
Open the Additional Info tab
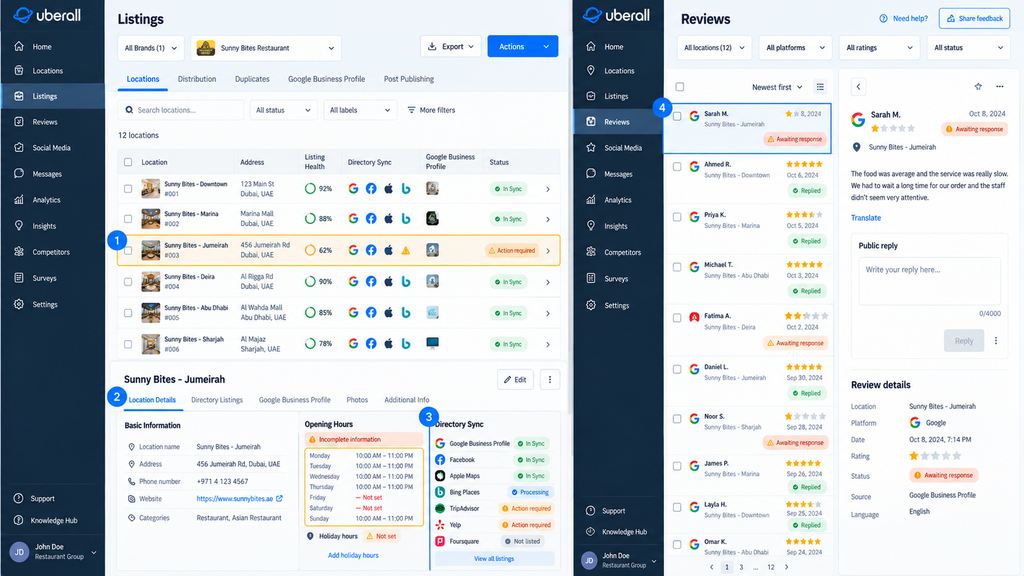coord(407,400)
